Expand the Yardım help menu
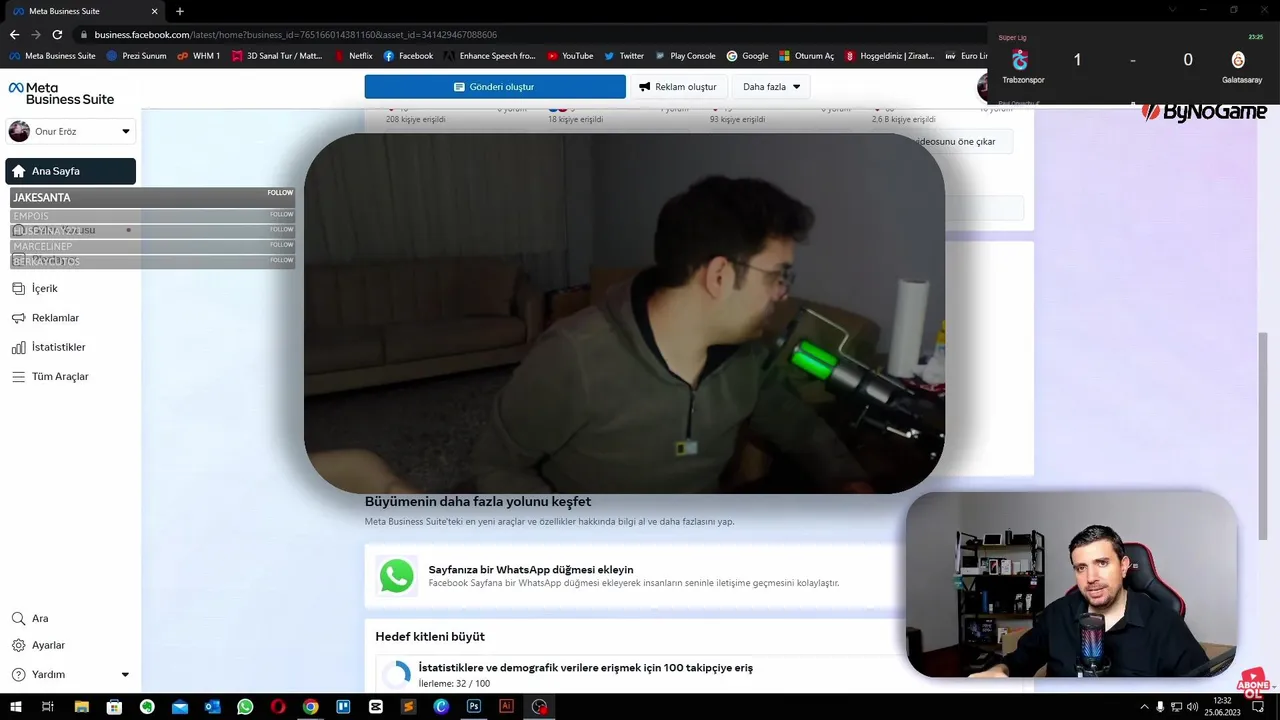 (70, 674)
